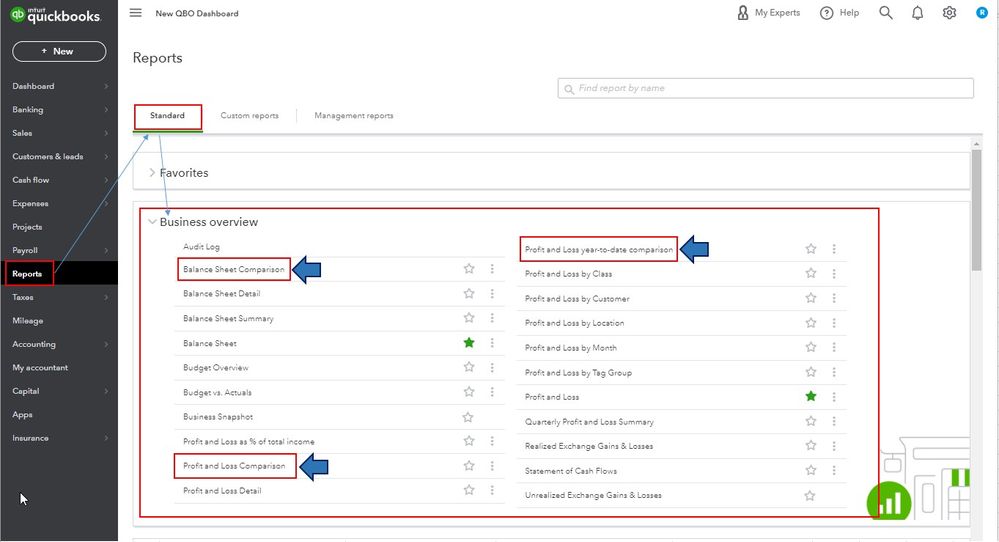Unfavorite the Balance Sheet report star
Image resolution: width=999 pixels, height=542 pixels.
[x=469, y=343]
